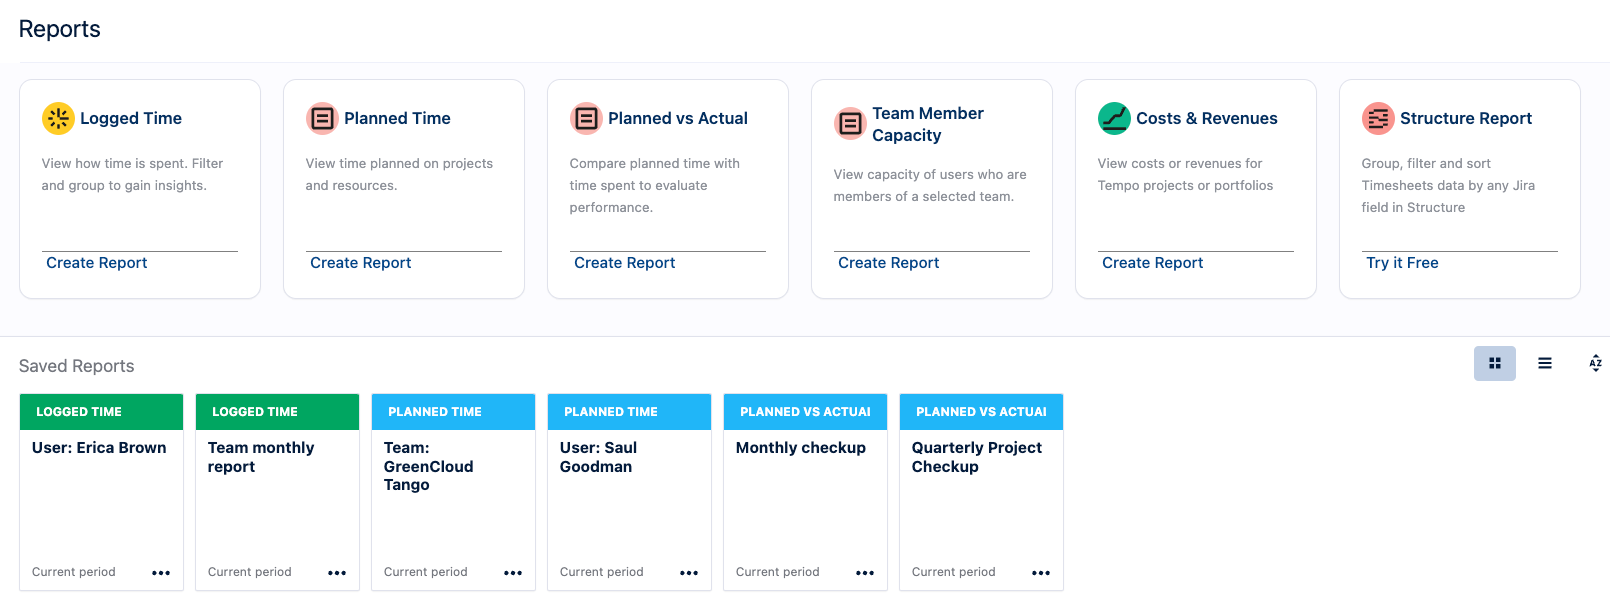This screenshot has height=604, width=1610.
Task: Switch saved reports to list view
Action: (x=1545, y=363)
